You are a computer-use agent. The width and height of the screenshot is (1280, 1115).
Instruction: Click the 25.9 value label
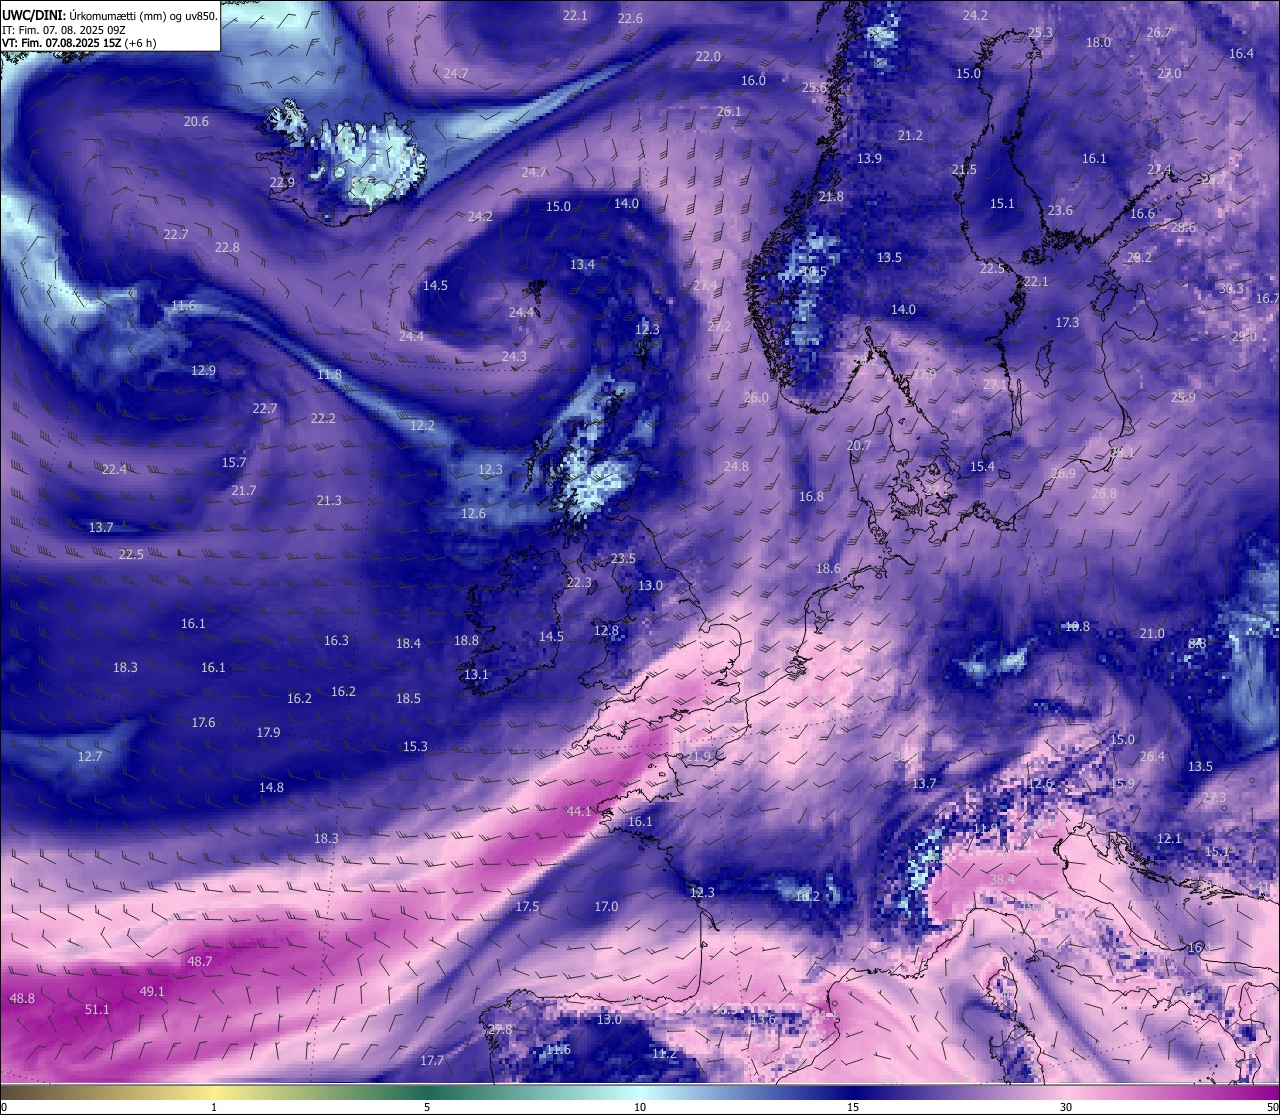click(x=1183, y=397)
